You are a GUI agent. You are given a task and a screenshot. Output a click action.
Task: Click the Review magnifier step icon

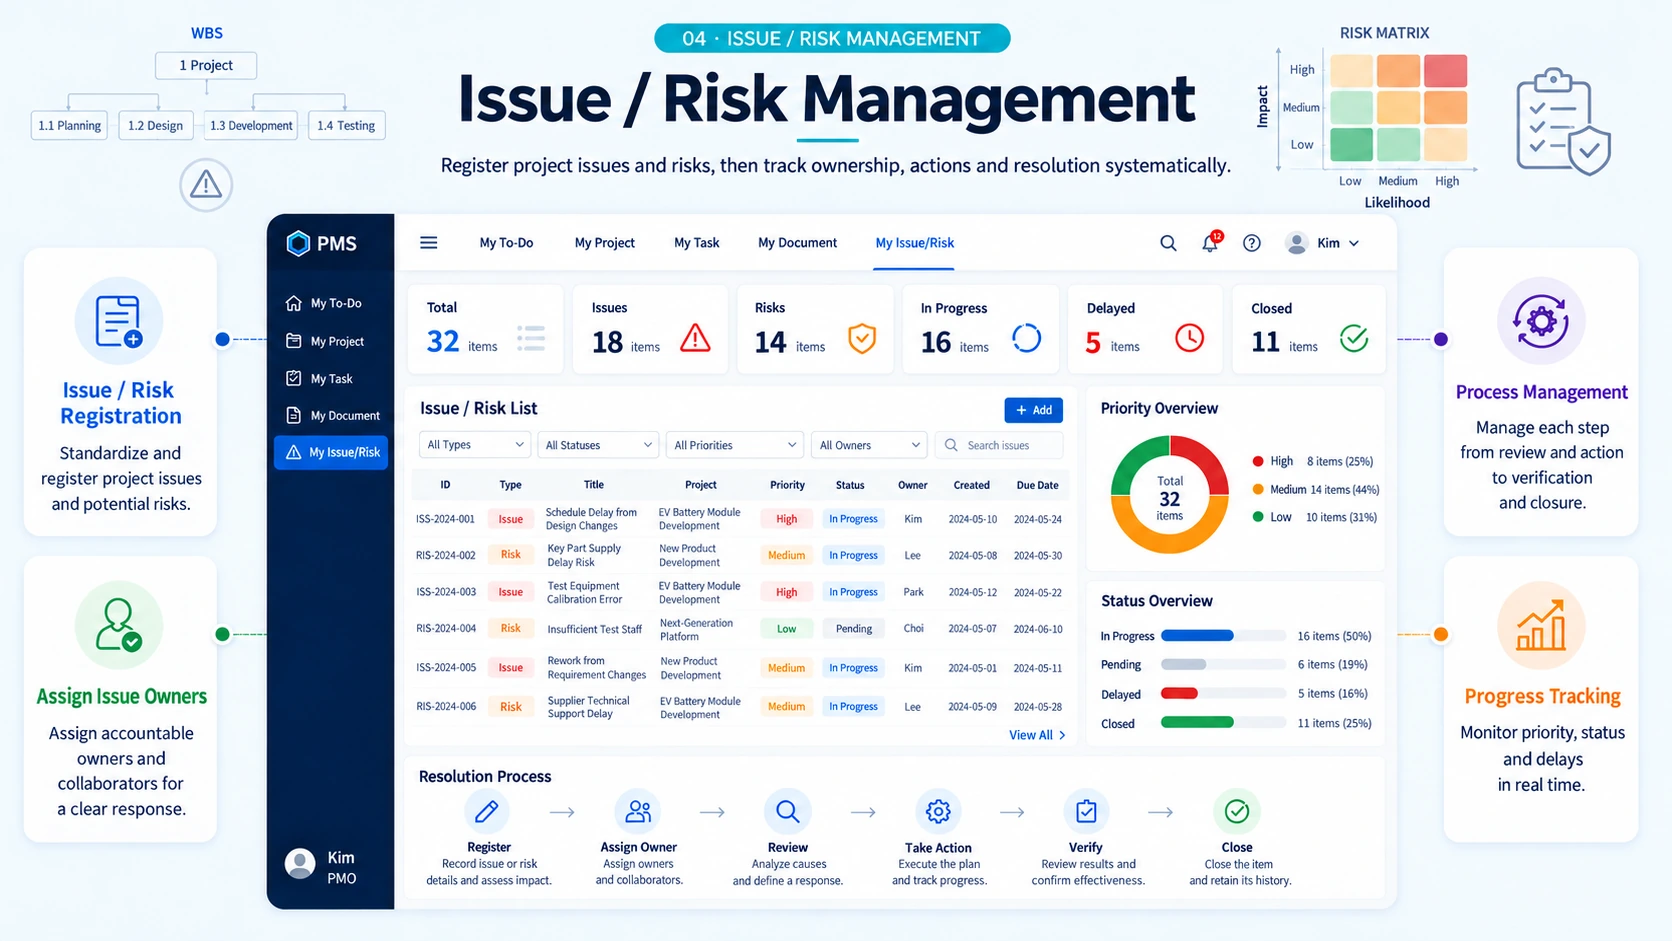point(788,811)
